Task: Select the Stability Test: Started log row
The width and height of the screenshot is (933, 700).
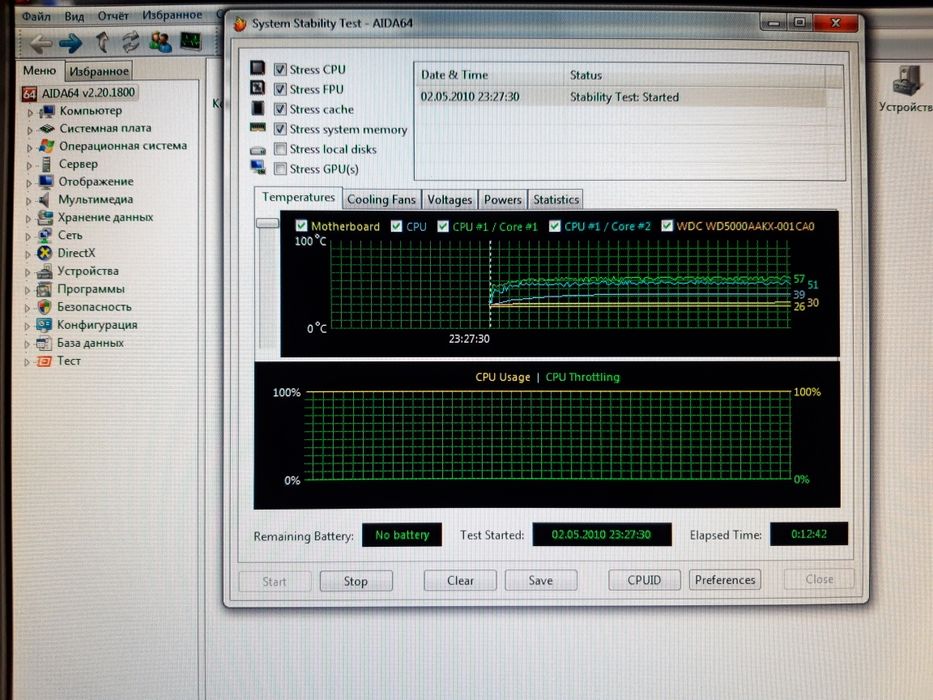Action: 622,97
